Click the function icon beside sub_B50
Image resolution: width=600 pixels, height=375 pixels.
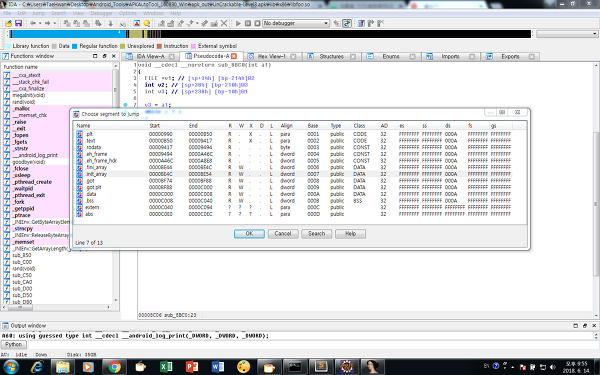(7, 255)
